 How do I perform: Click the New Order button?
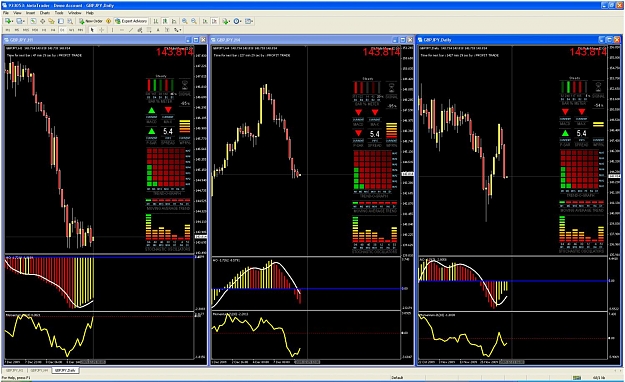[x=91, y=21]
